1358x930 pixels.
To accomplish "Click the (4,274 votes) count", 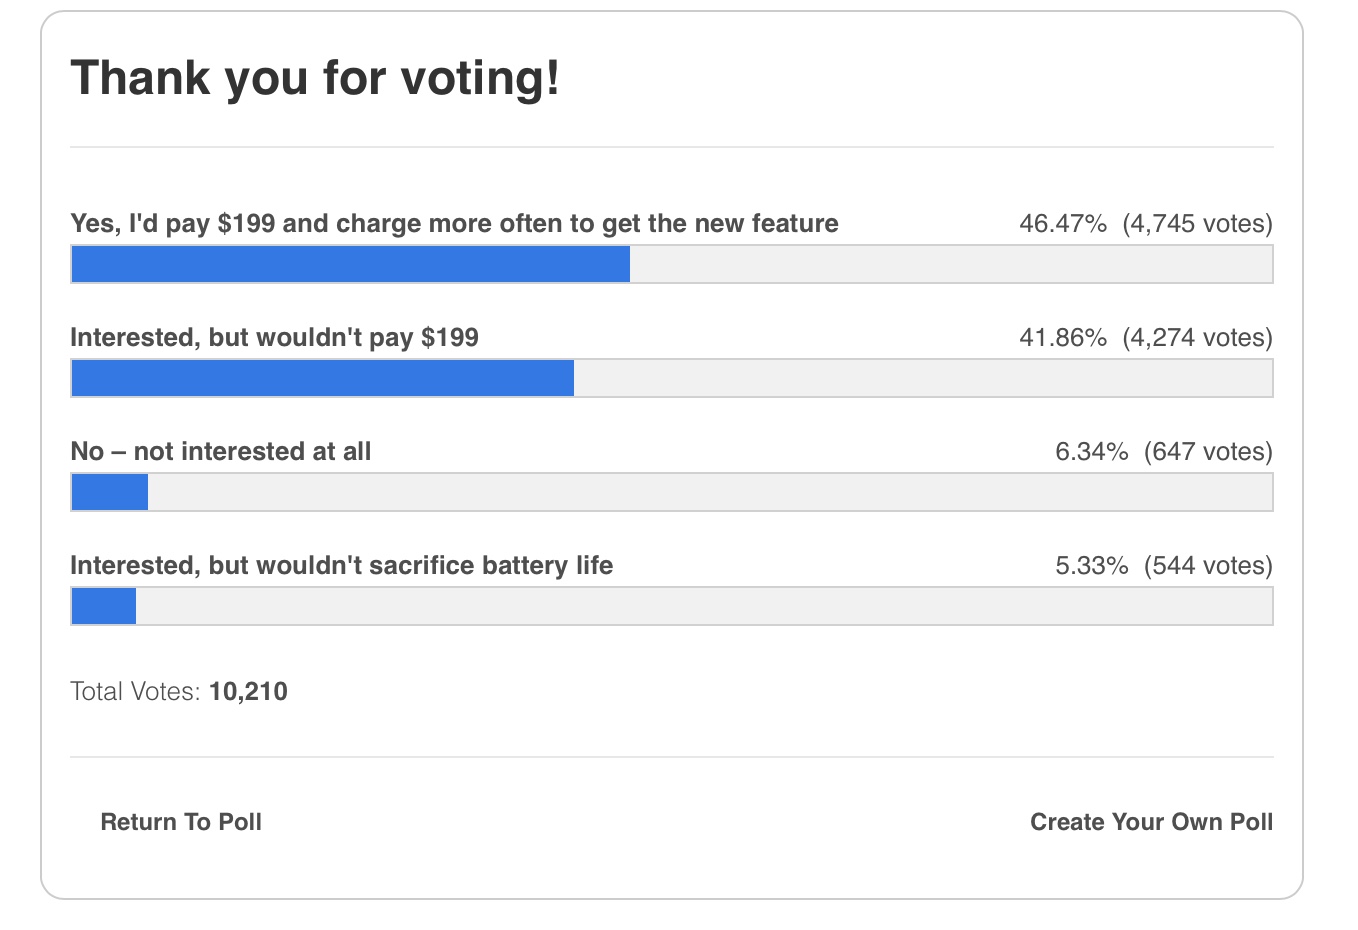I will [x=1197, y=337].
